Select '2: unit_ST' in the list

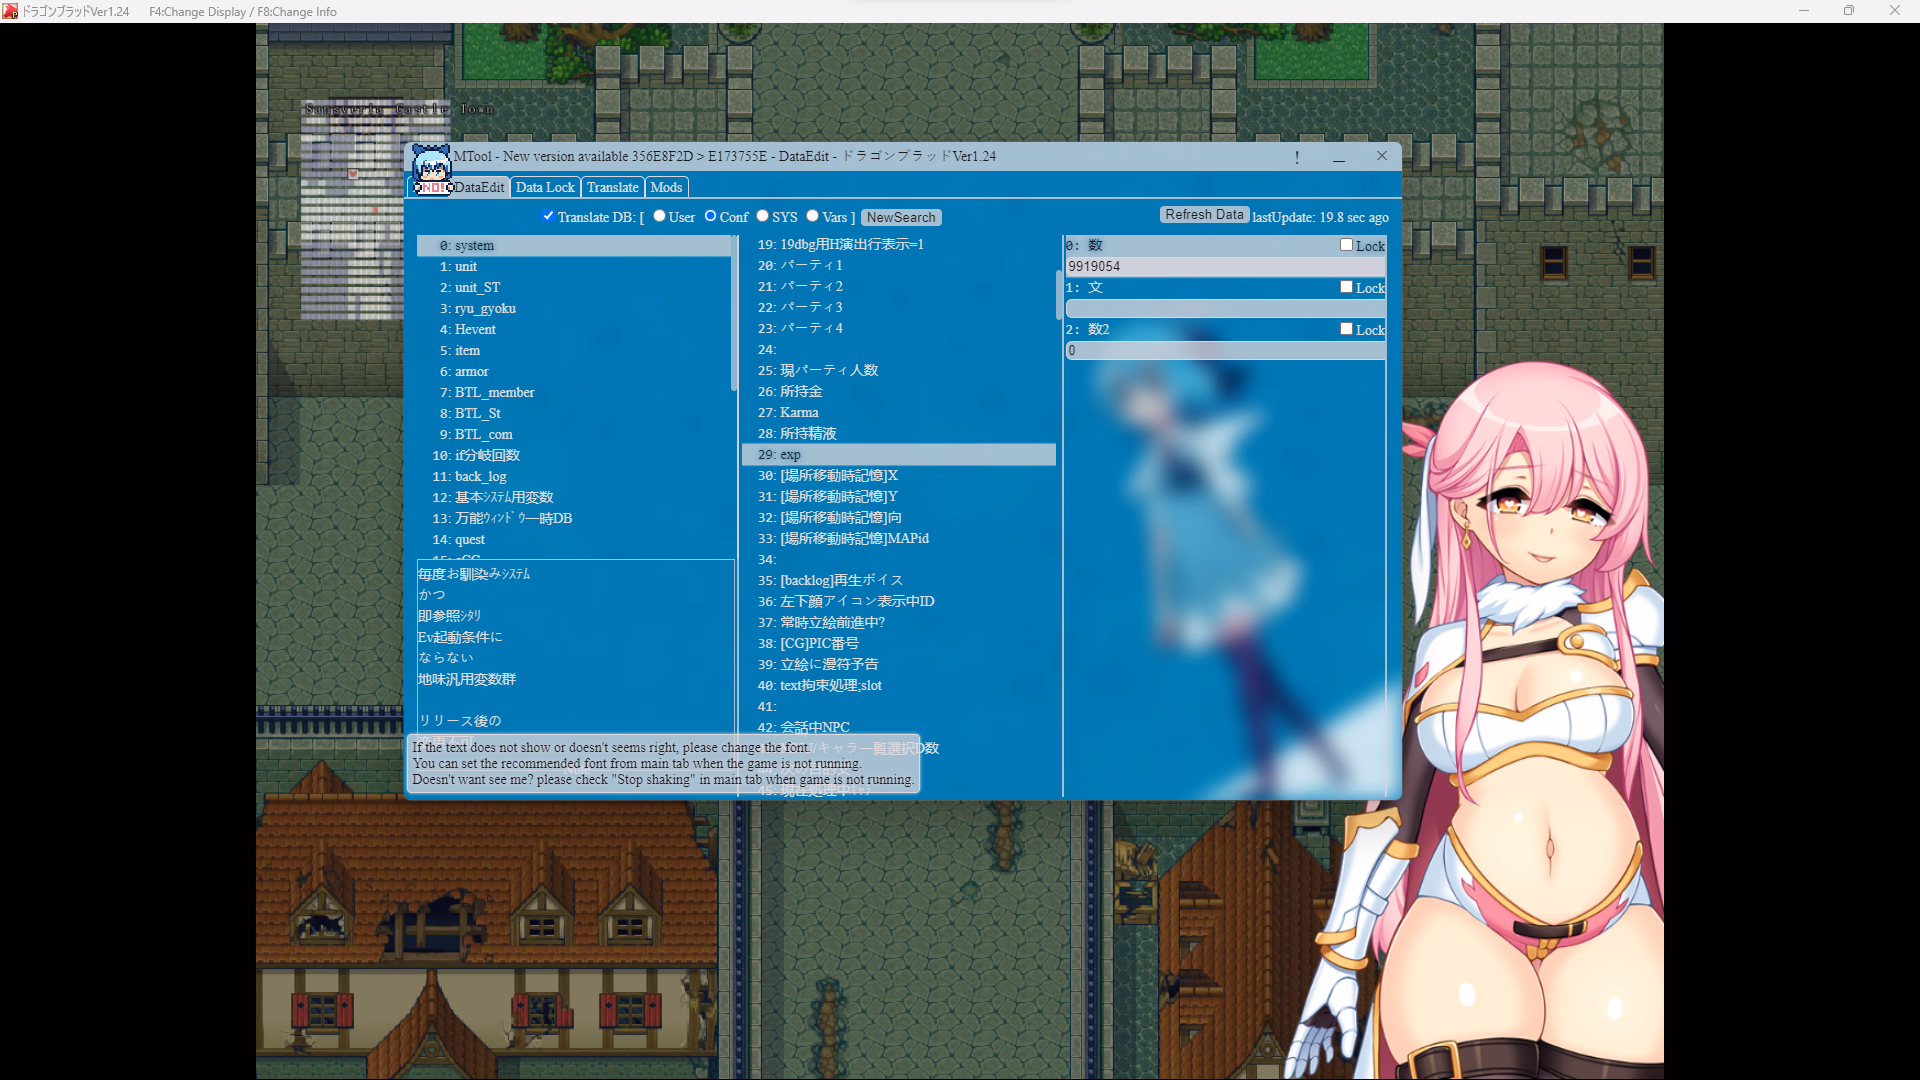pos(573,288)
